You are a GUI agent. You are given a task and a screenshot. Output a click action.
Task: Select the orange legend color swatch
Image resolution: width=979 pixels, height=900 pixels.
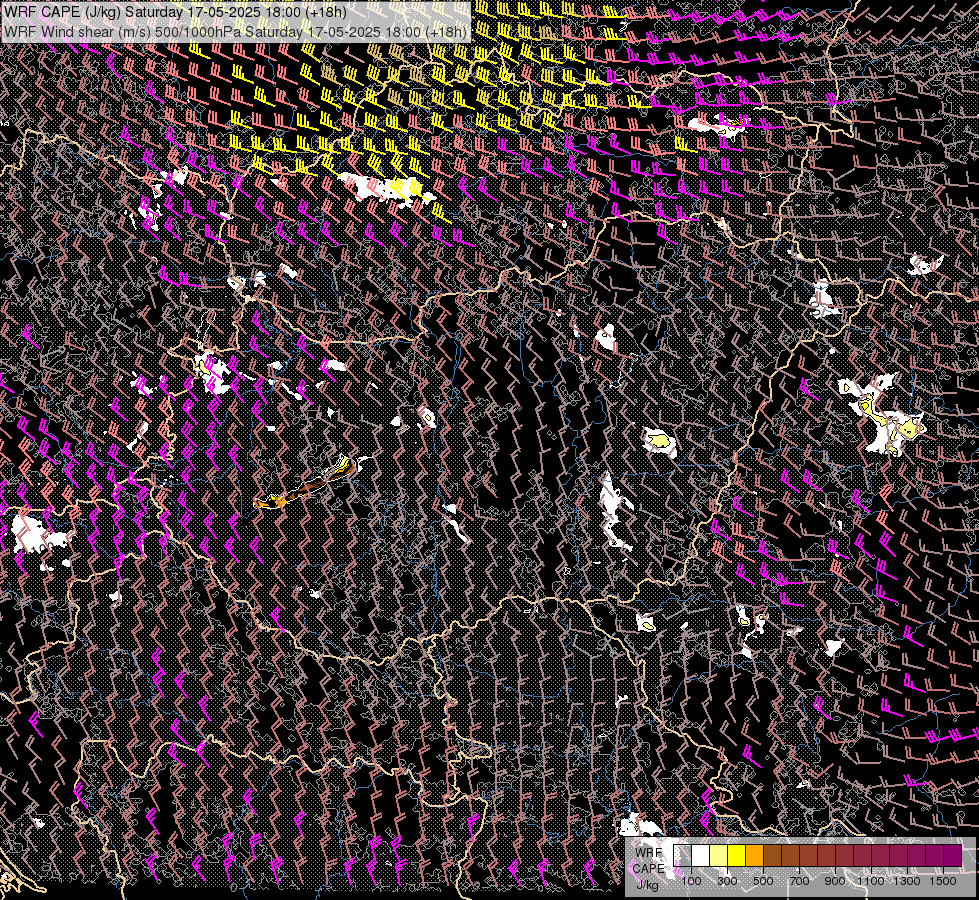pos(755,855)
